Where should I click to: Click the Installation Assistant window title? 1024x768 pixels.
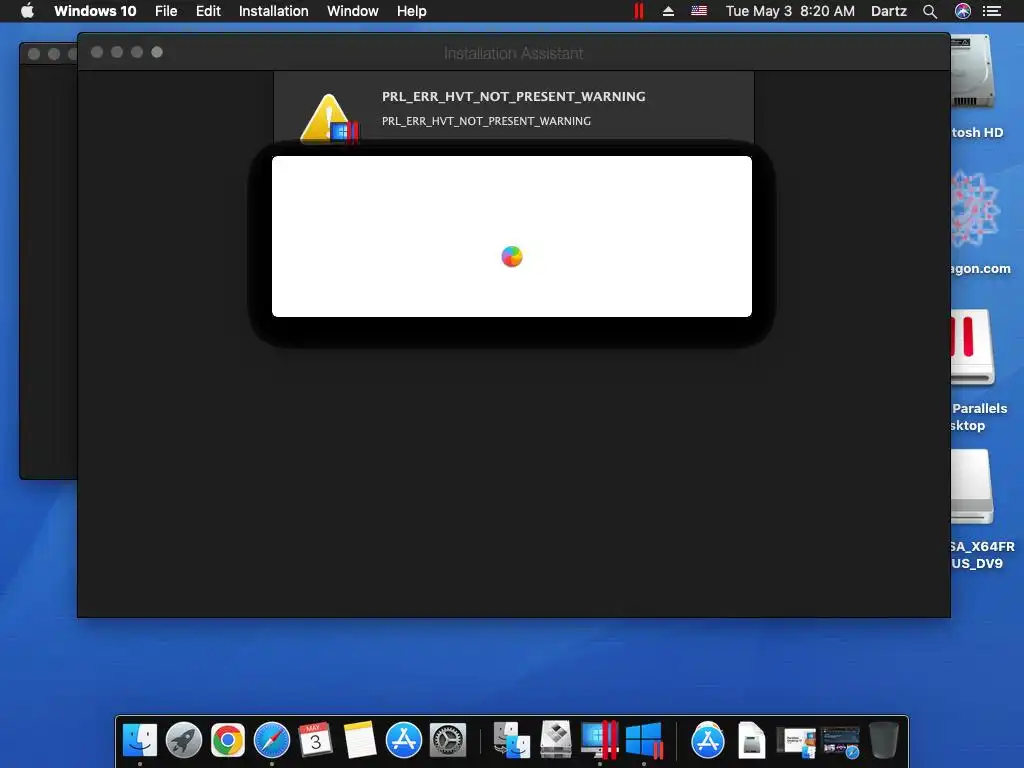[513, 53]
